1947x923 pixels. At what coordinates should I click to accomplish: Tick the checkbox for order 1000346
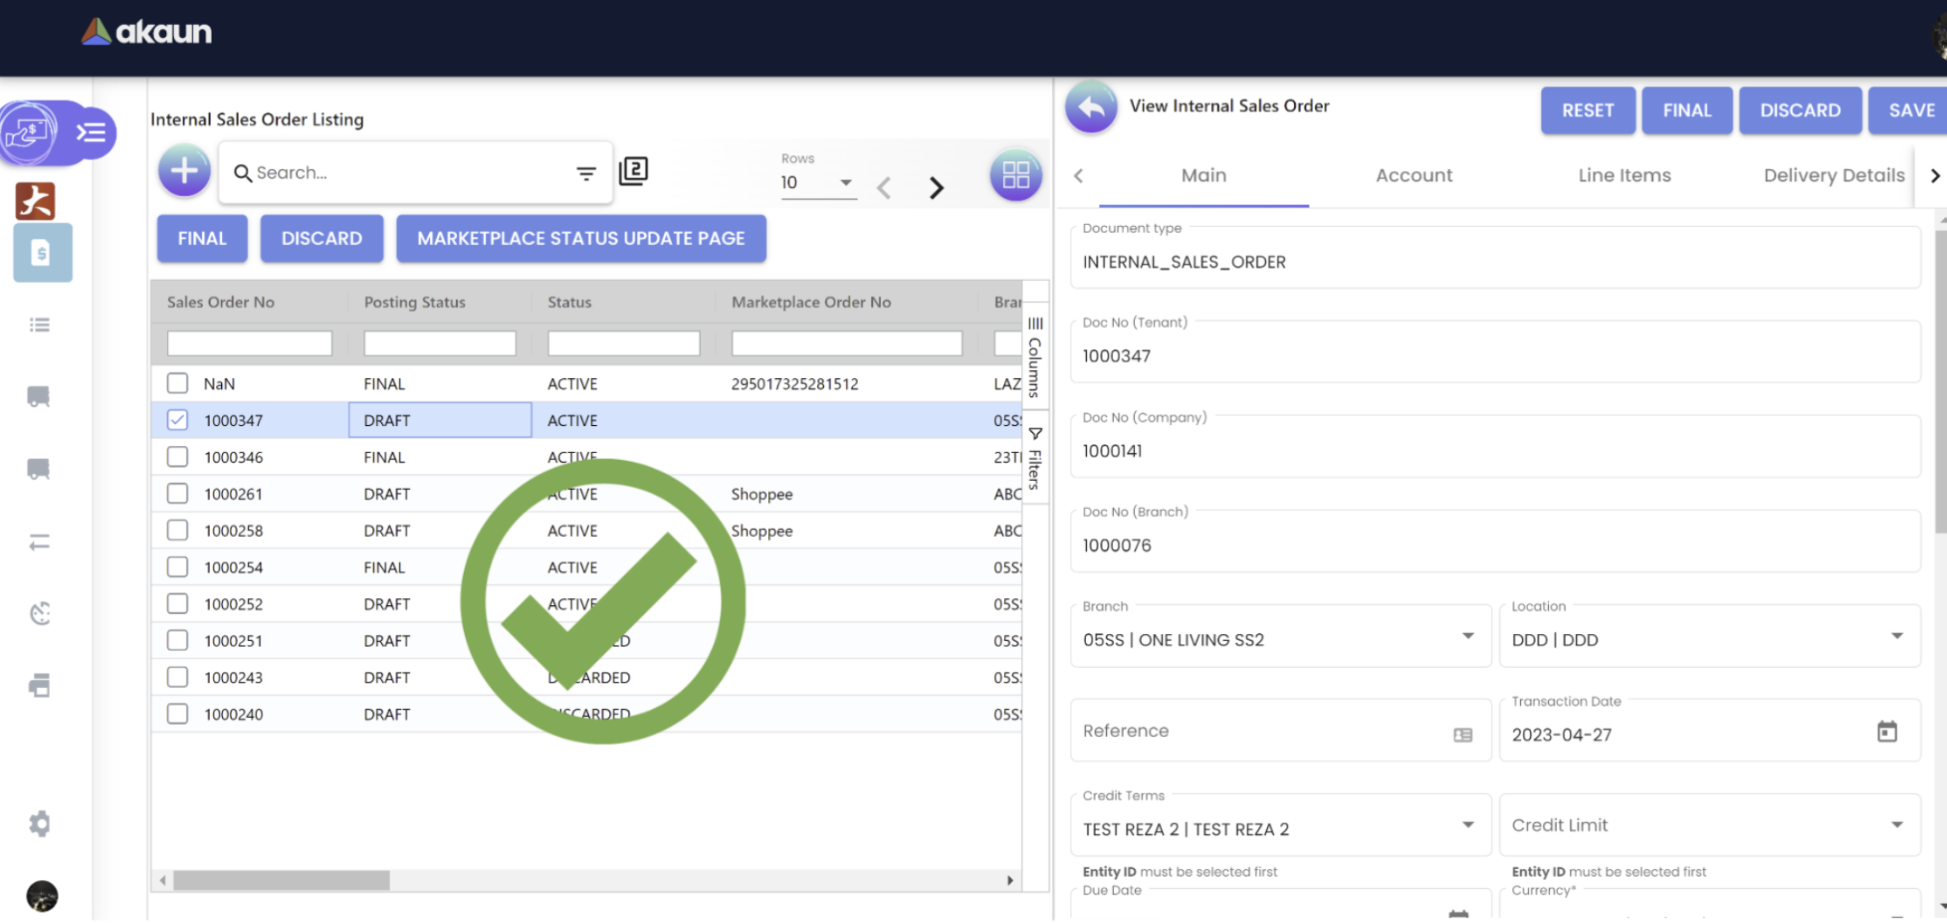[x=177, y=457]
